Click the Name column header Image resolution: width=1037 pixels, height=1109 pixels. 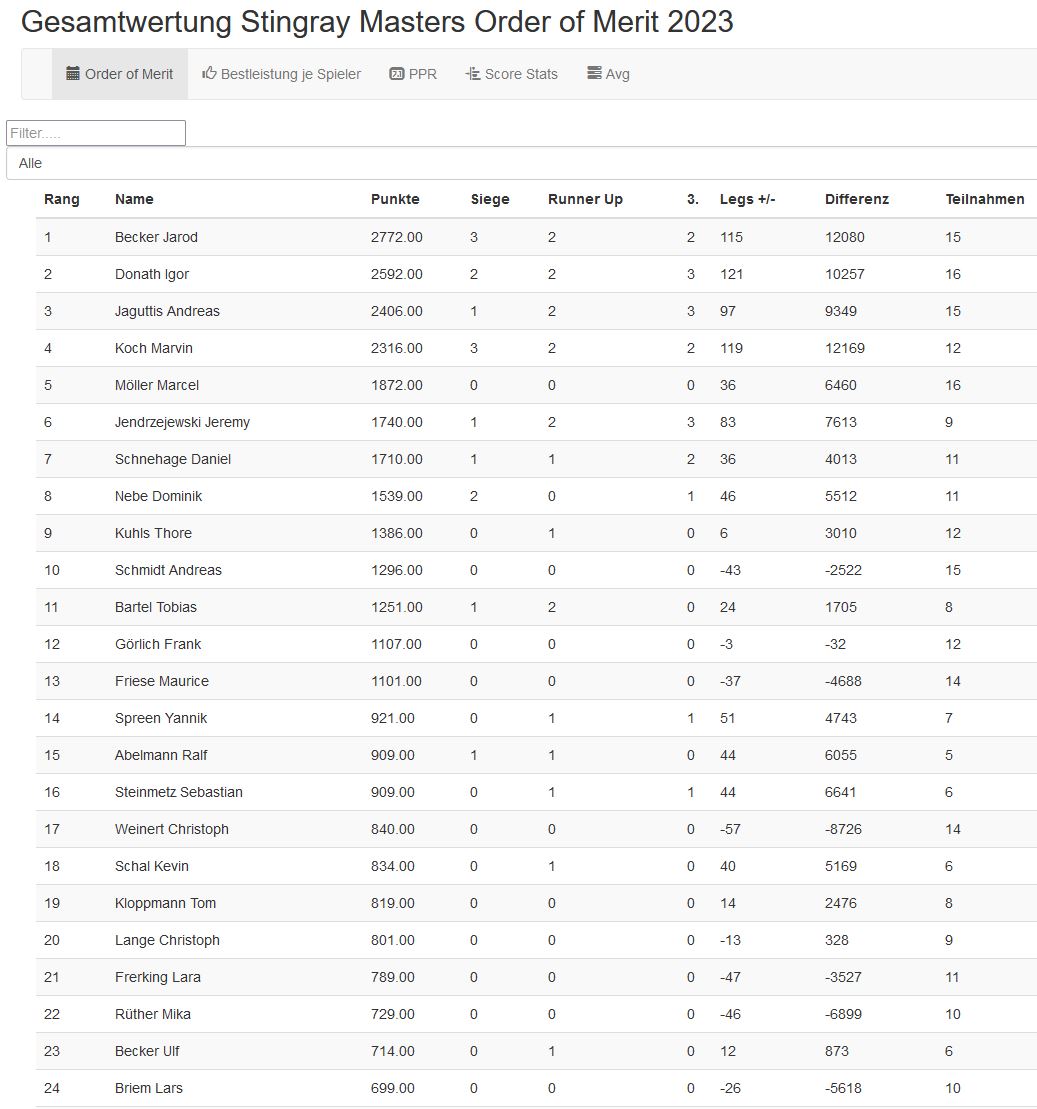(x=134, y=199)
